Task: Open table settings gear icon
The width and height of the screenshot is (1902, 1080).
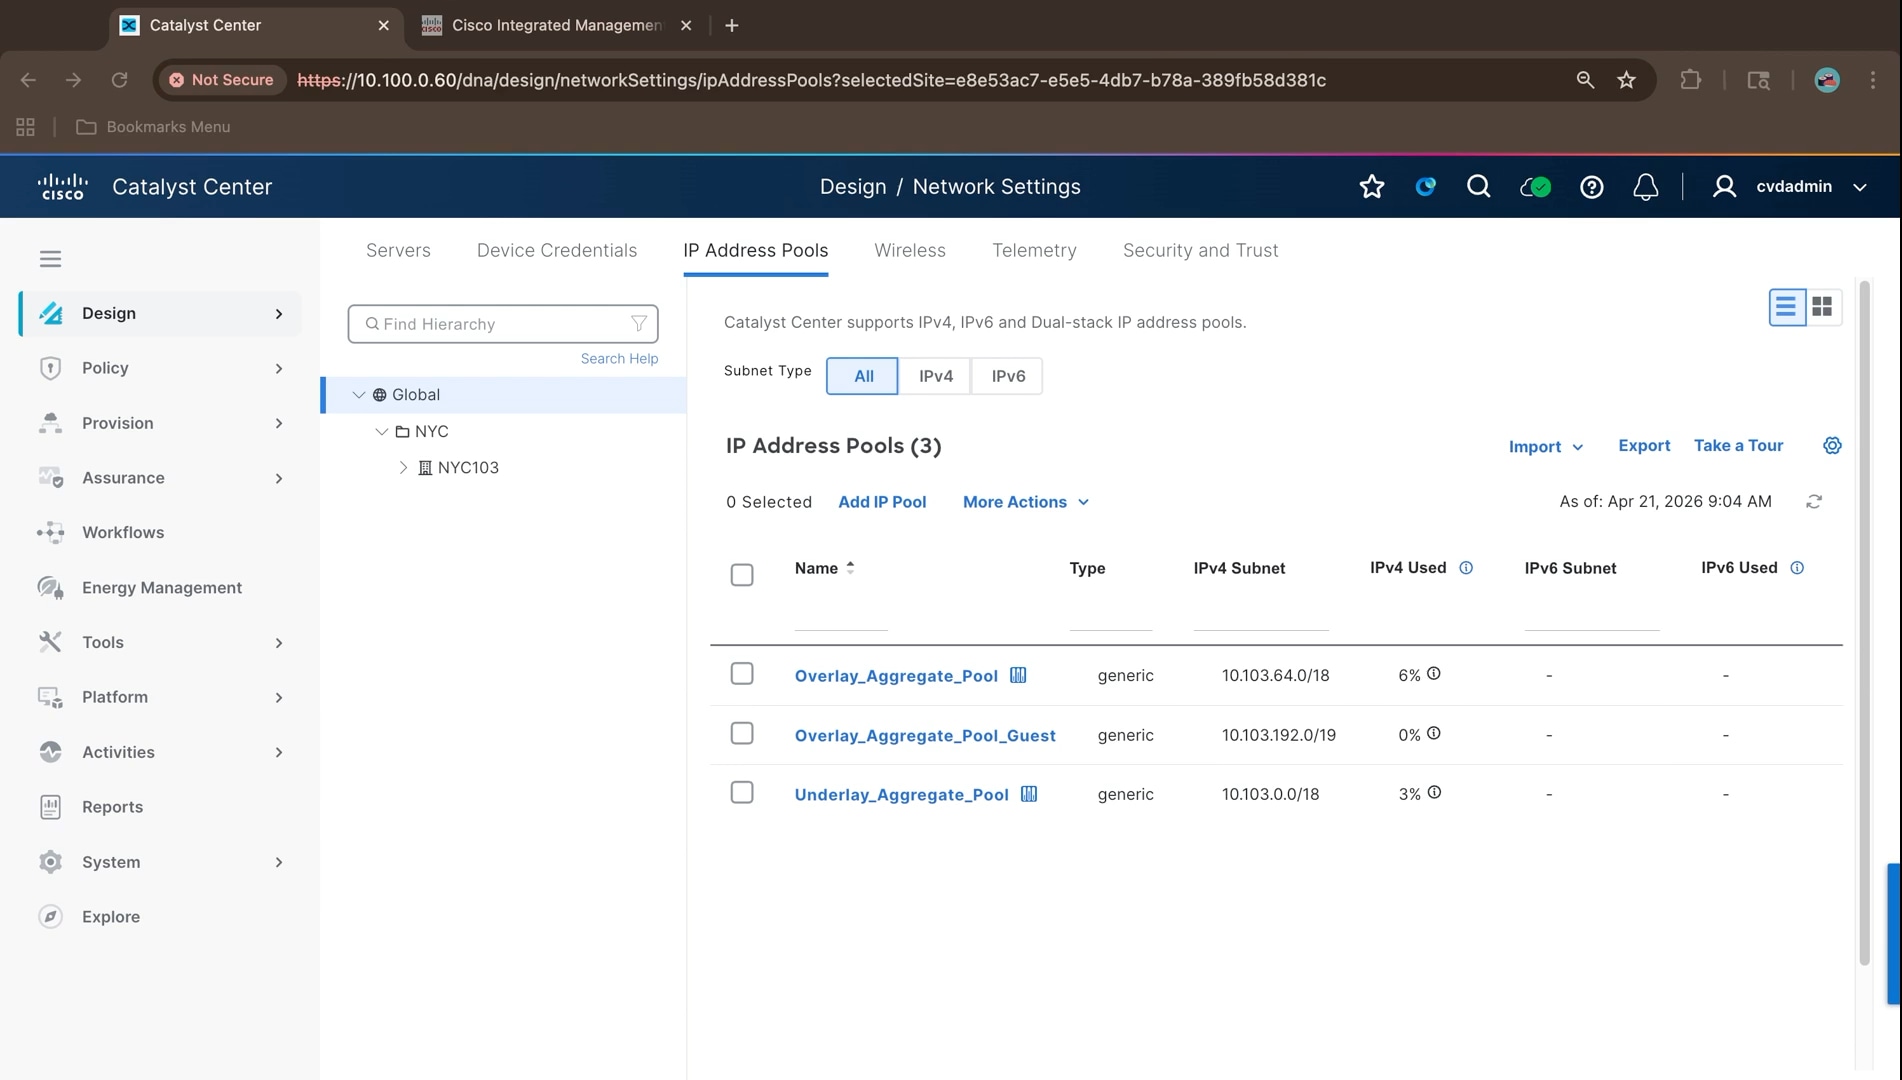Action: pyautogui.click(x=1832, y=446)
